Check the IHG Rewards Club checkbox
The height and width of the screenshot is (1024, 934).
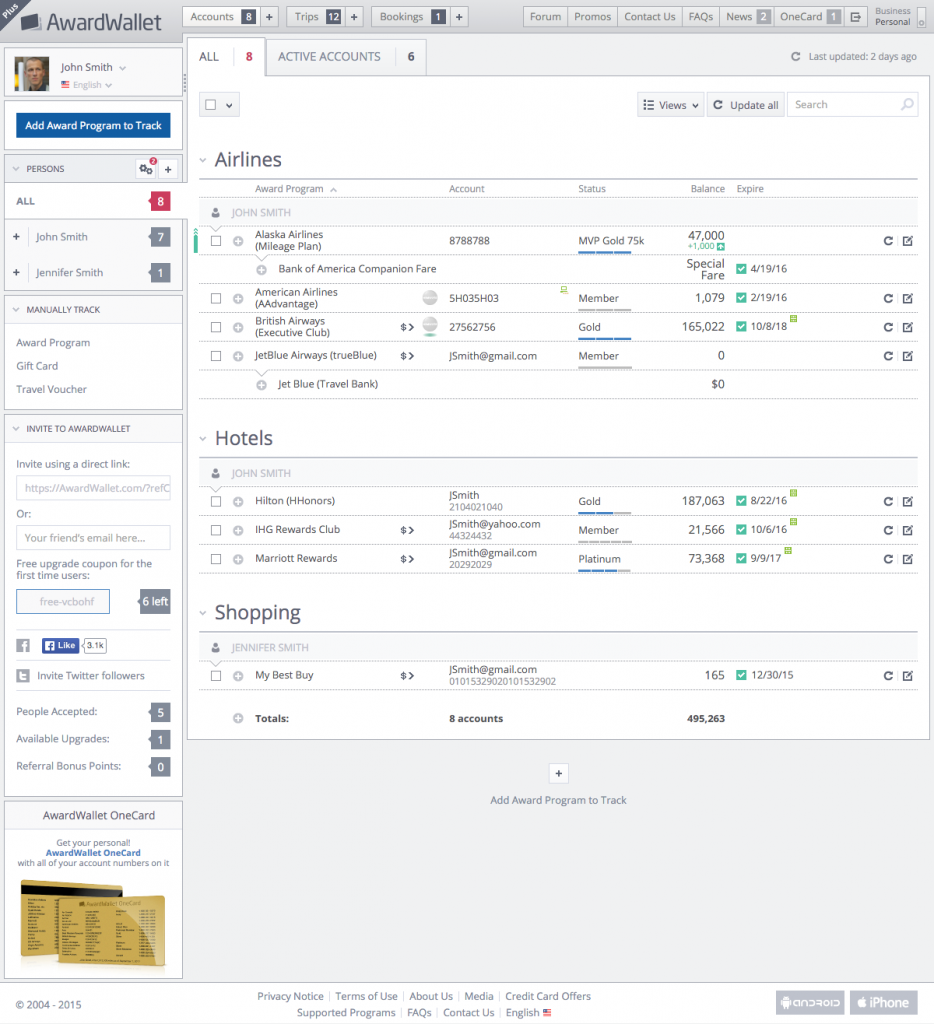pyautogui.click(x=216, y=530)
